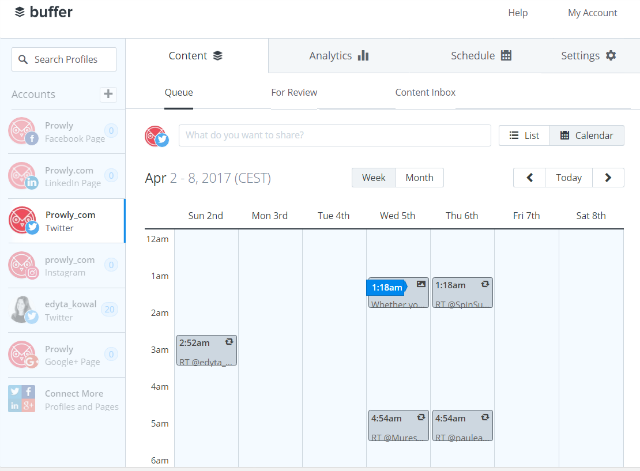The height and width of the screenshot is (471, 640).
Task: Switch to Calendar view
Action: pos(587,136)
